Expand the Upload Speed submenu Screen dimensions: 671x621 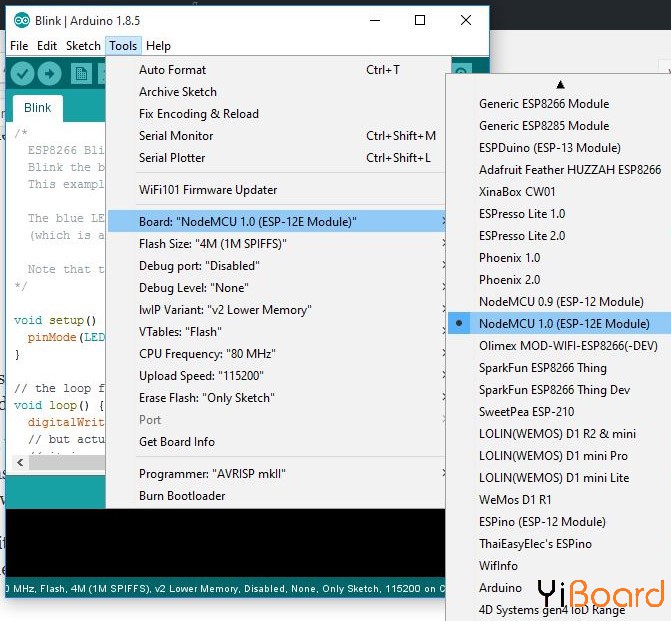276,376
